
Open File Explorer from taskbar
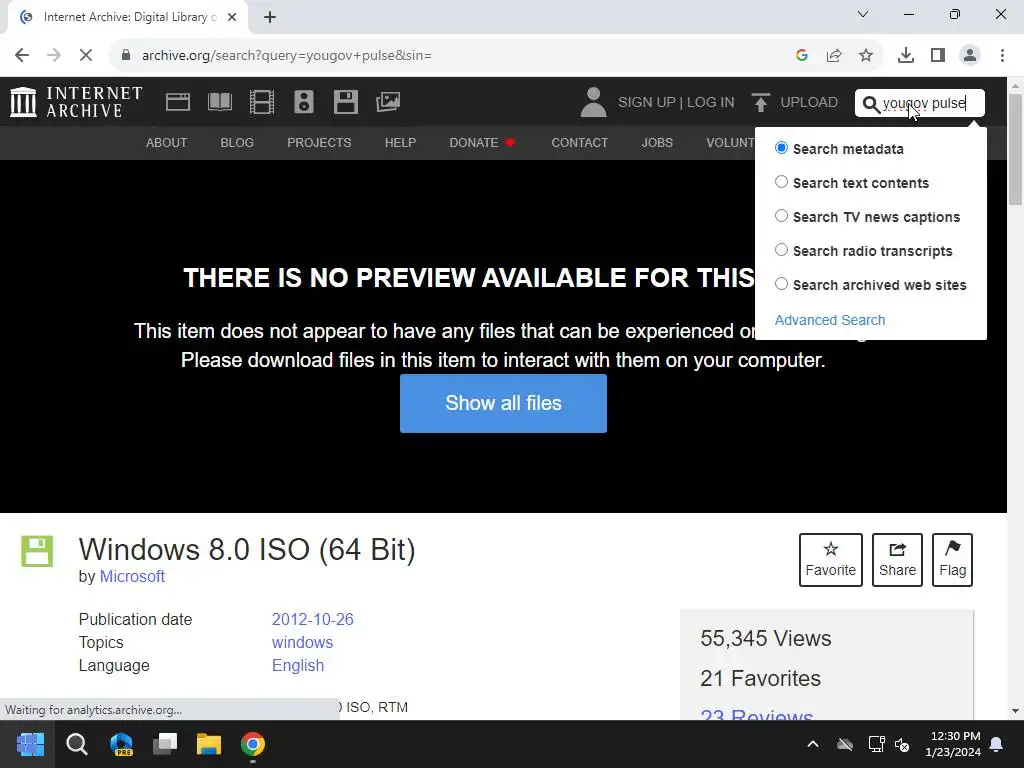[209, 744]
